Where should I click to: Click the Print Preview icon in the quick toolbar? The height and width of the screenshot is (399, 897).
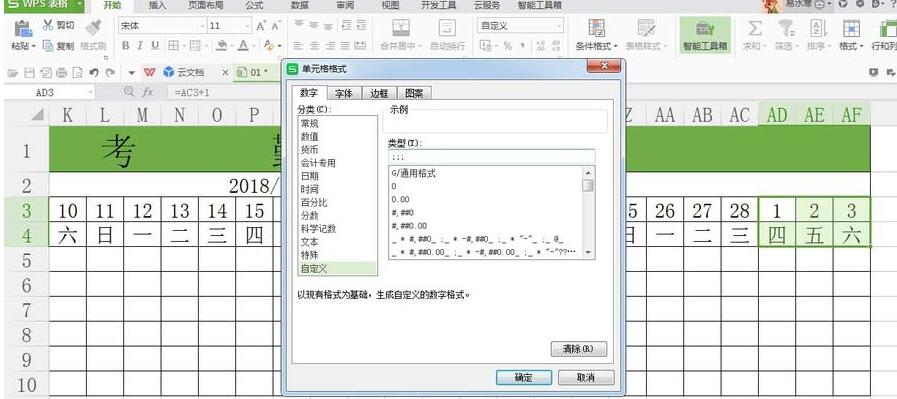coord(77,72)
